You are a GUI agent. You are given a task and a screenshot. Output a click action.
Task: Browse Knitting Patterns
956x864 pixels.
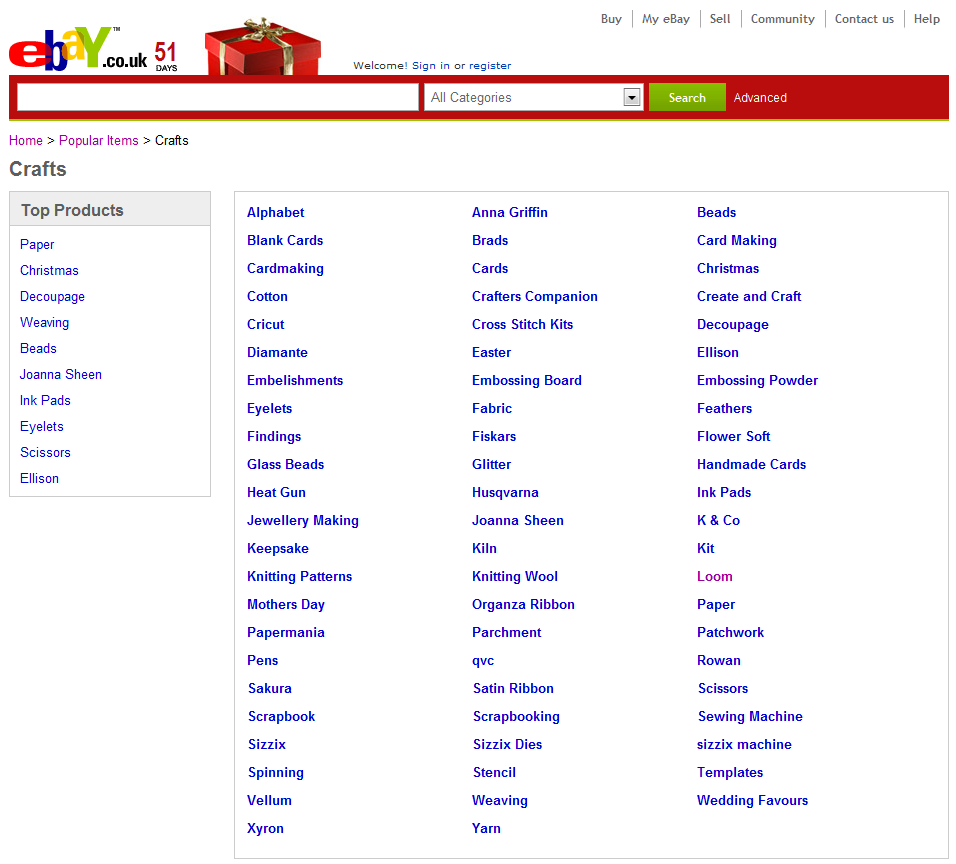(x=299, y=576)
